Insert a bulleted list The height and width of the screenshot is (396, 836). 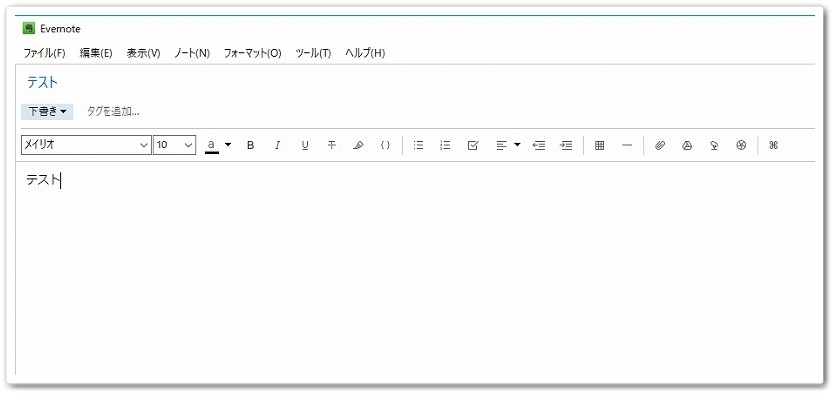pos(419,145)
